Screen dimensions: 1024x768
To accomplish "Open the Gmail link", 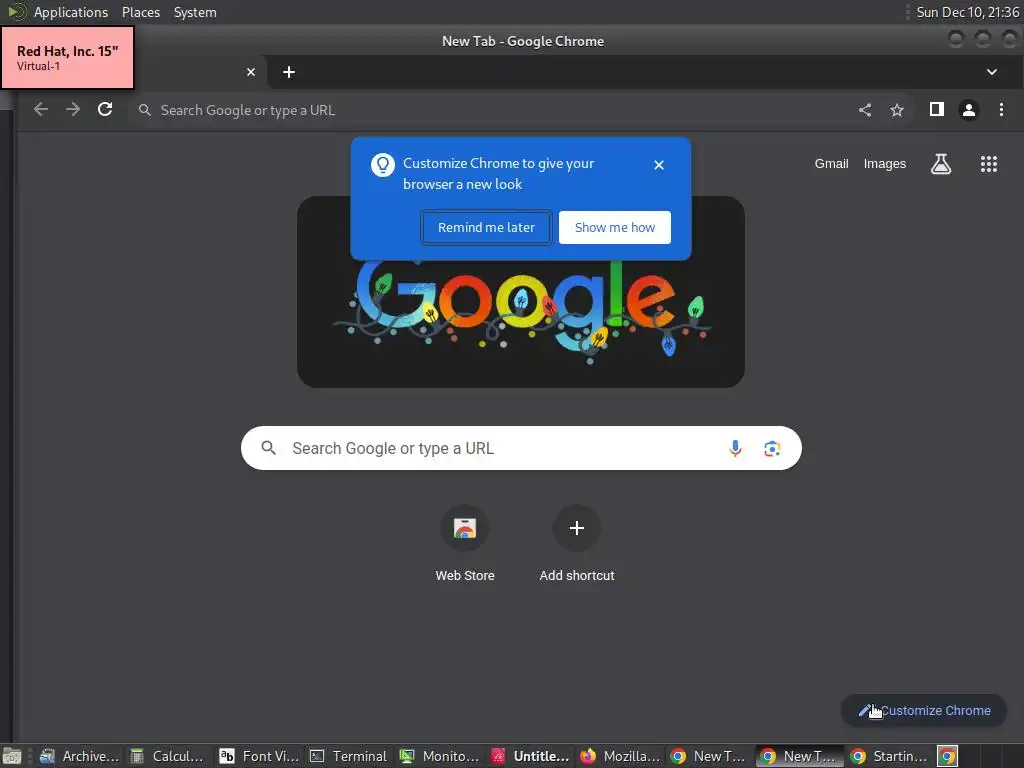I will (x=831, y=164).
